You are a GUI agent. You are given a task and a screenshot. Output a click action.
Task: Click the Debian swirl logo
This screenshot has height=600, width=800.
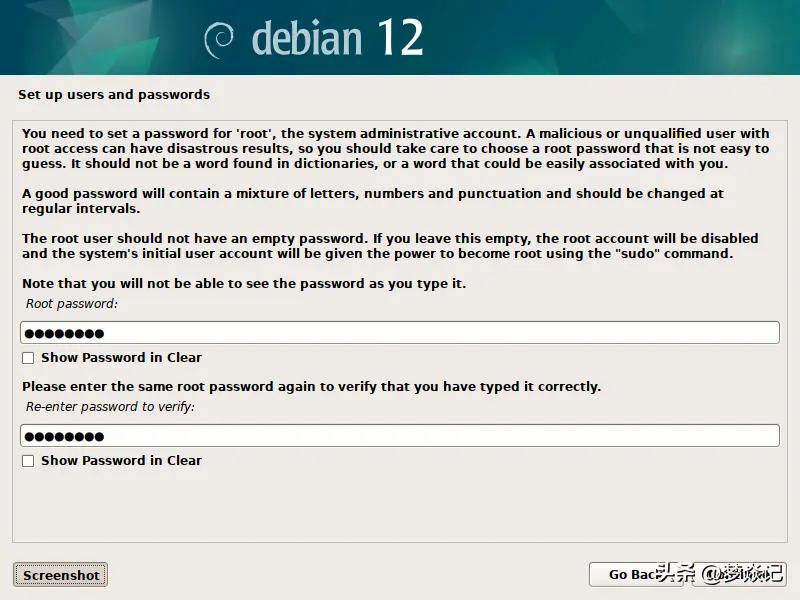click(218, 40)
